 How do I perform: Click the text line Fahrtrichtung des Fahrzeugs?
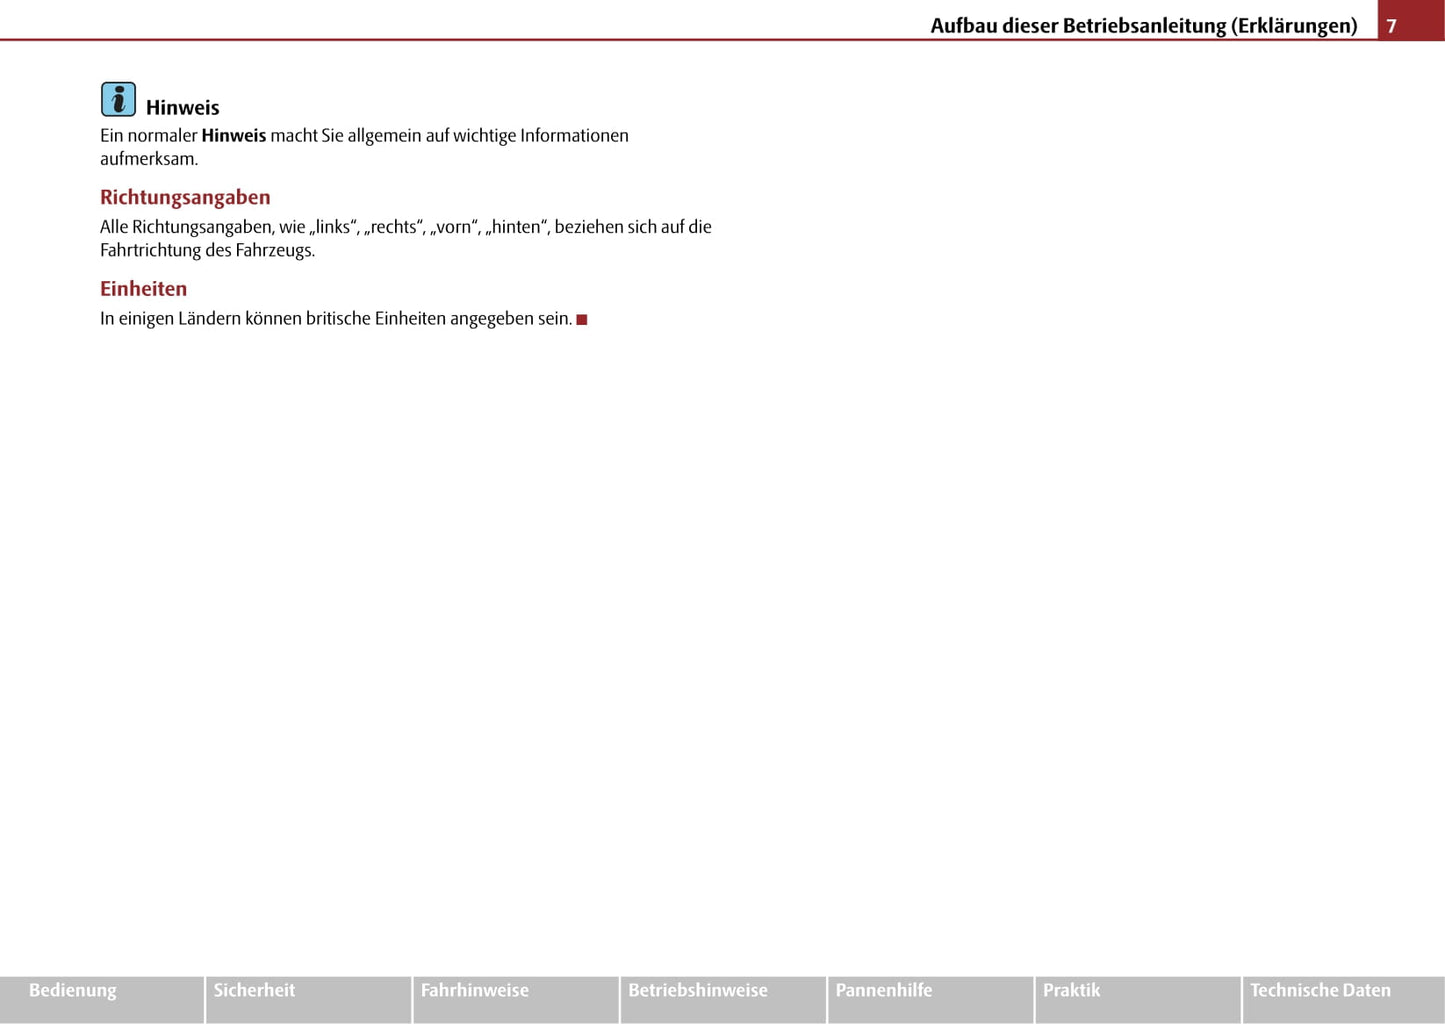207,250
